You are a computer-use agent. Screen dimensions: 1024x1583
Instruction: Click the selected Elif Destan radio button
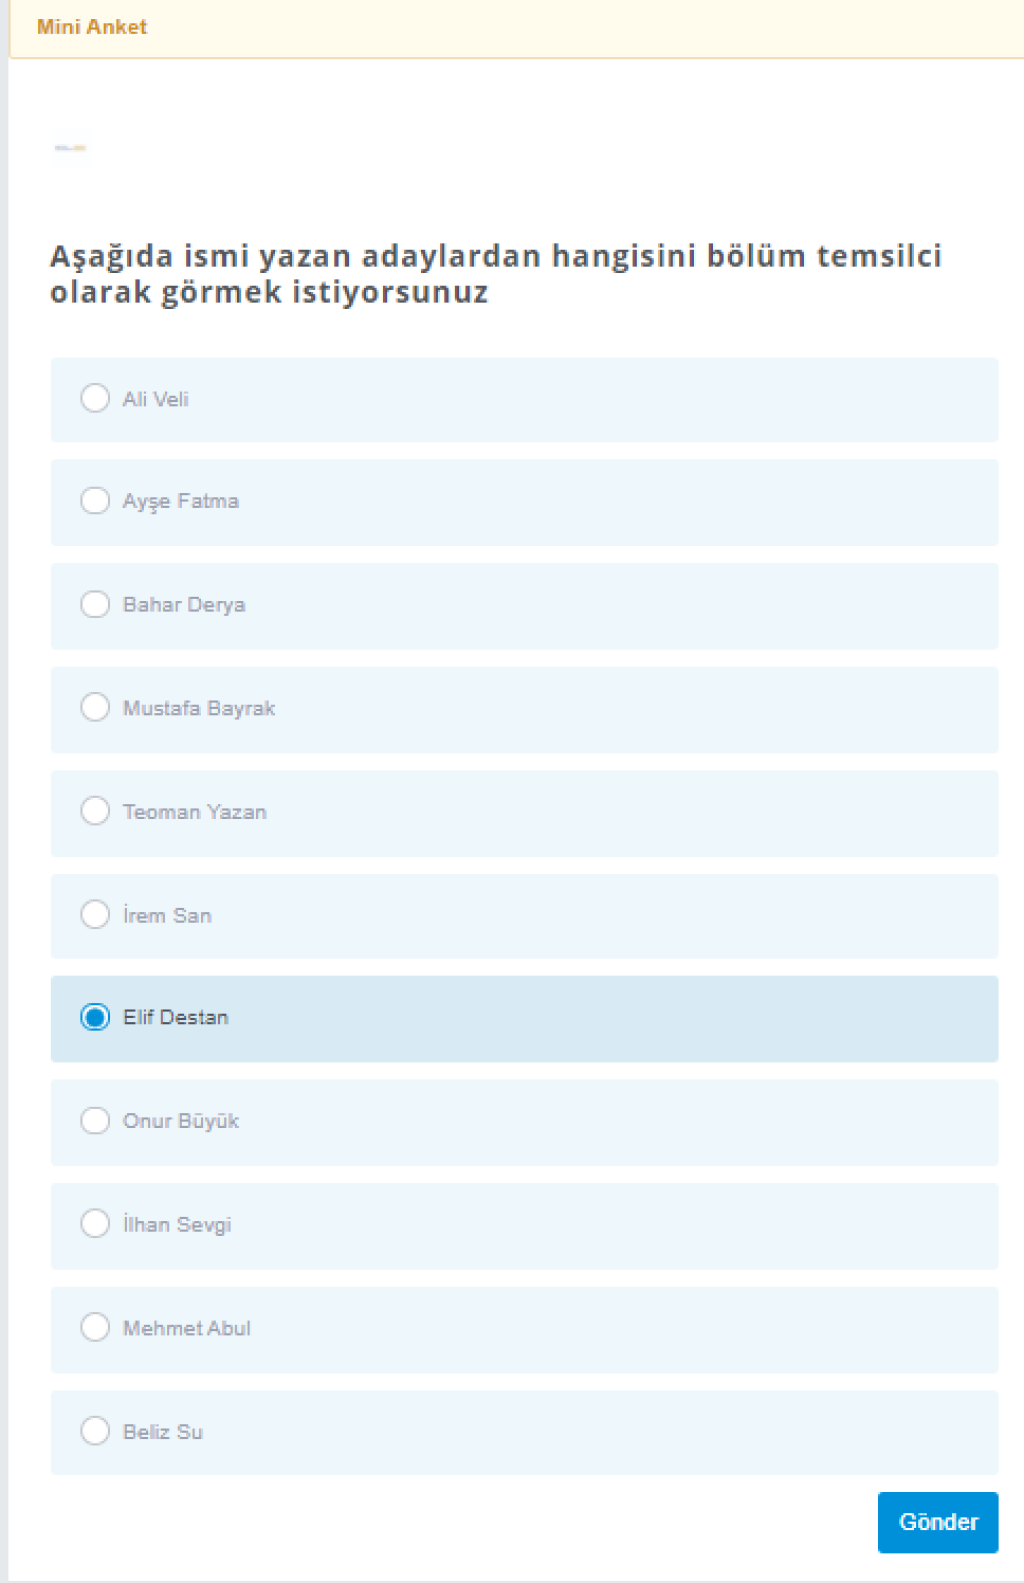click(x=95, y=1017)
